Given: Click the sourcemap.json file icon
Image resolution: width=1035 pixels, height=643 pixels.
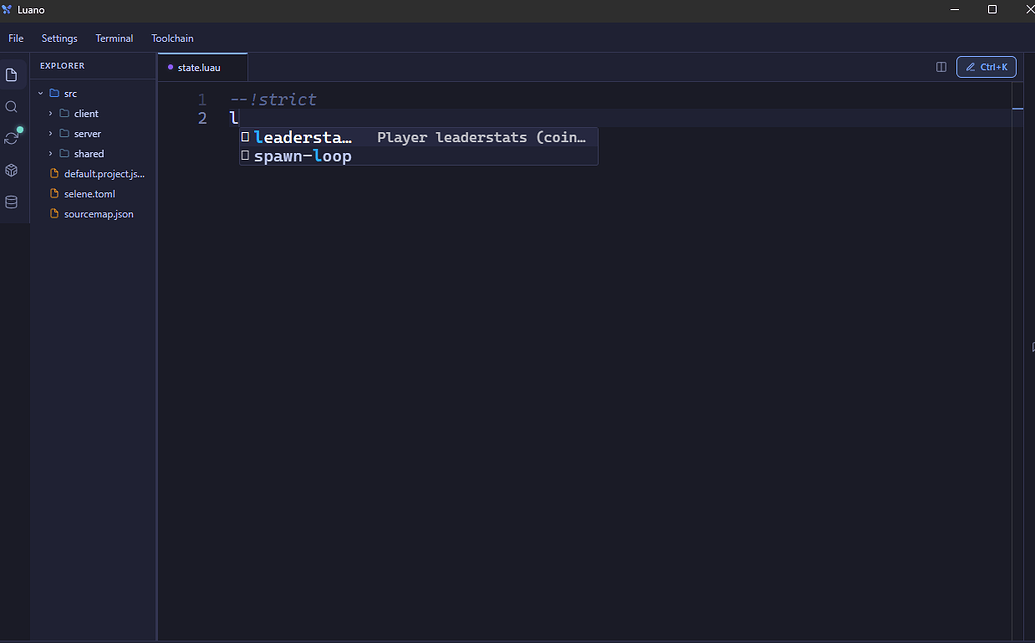Looking at the screenshot, I should 55,213.
